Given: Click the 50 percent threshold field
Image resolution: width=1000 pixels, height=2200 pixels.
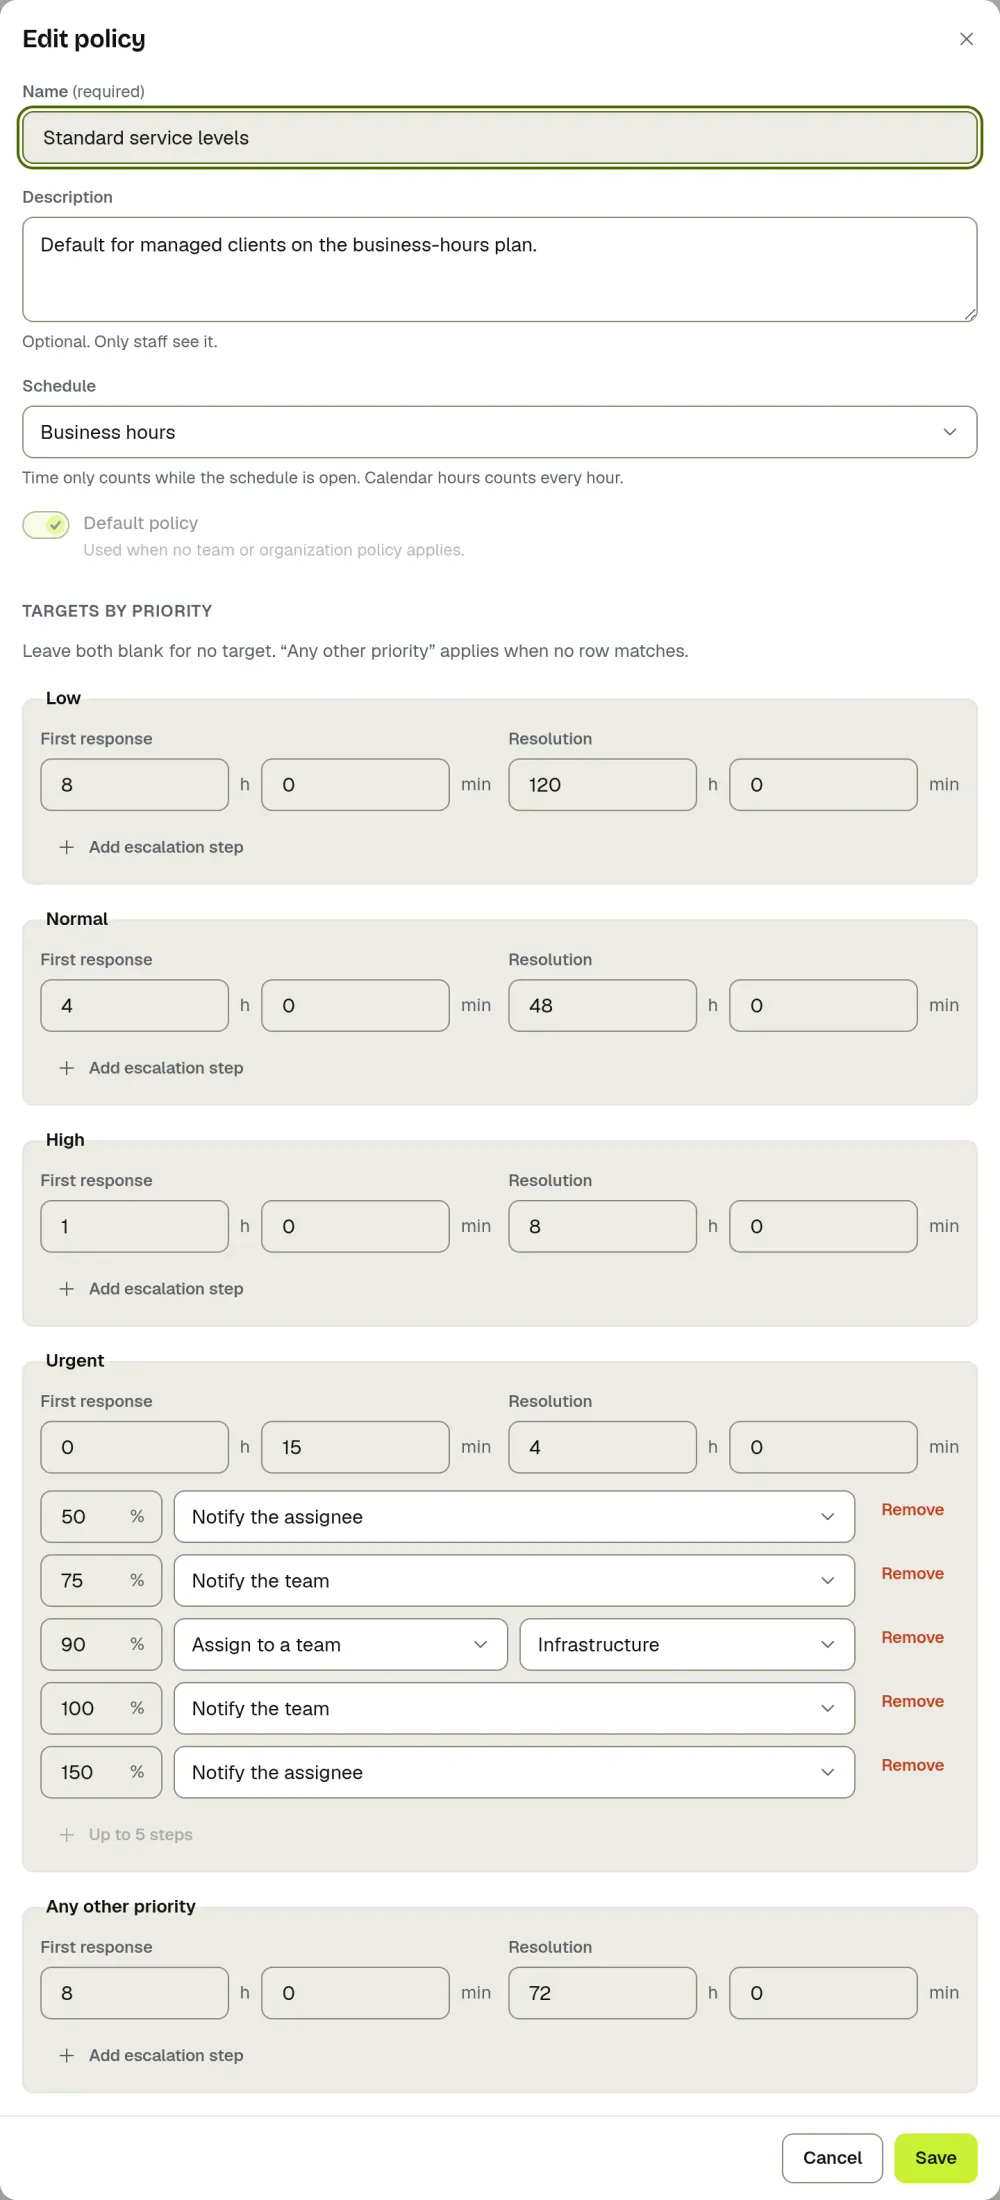Looking at the screenshot, I should click(101, 1517).
